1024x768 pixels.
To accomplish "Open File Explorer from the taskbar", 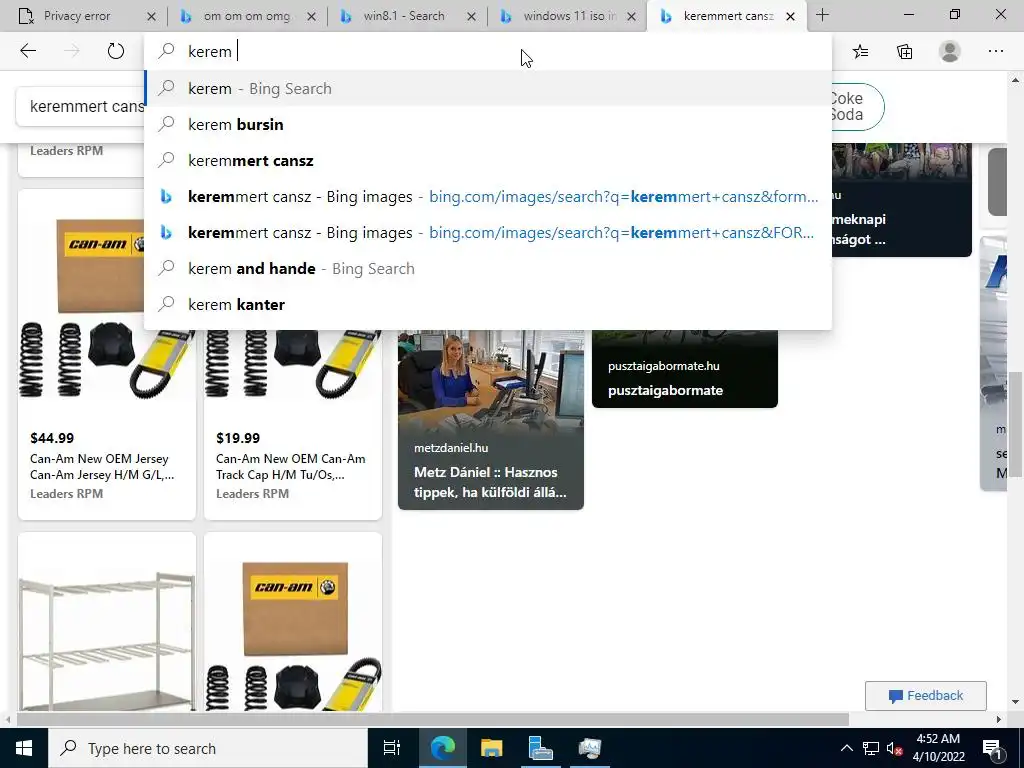I will 491,748.
